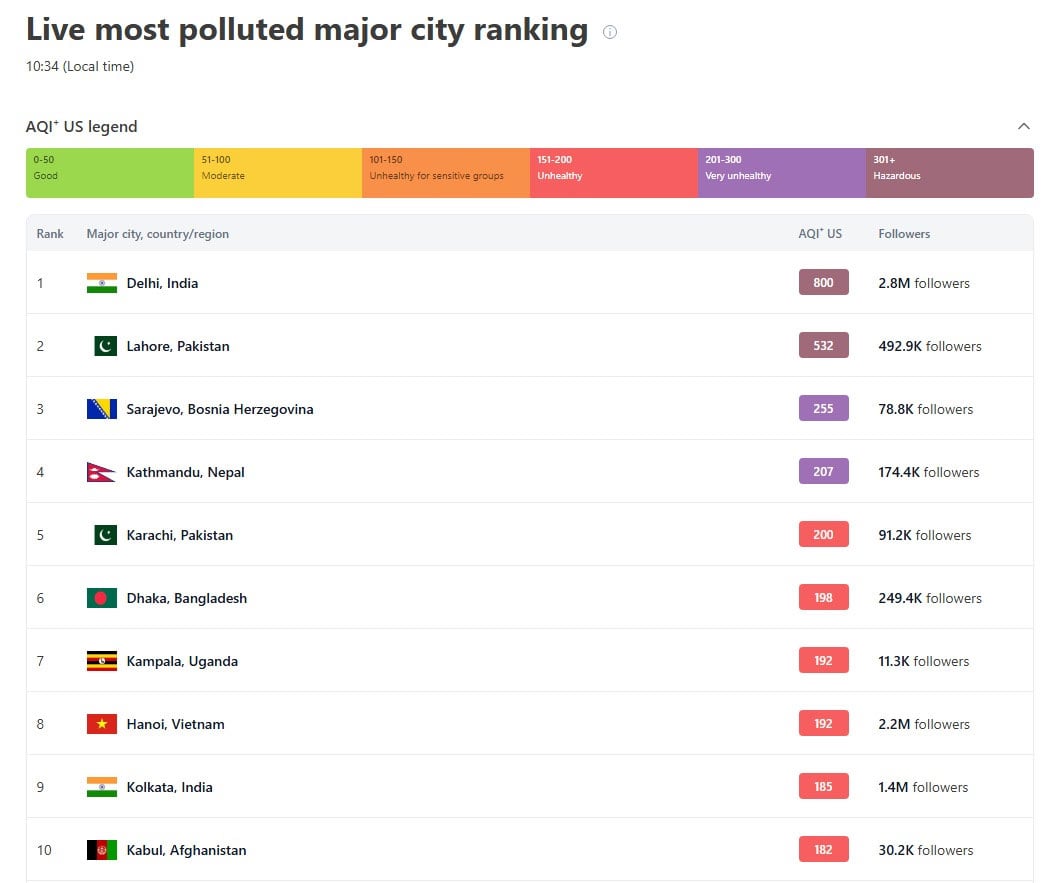Open the Delhi, India city link

pyautogui.click(x=162, y=283)
